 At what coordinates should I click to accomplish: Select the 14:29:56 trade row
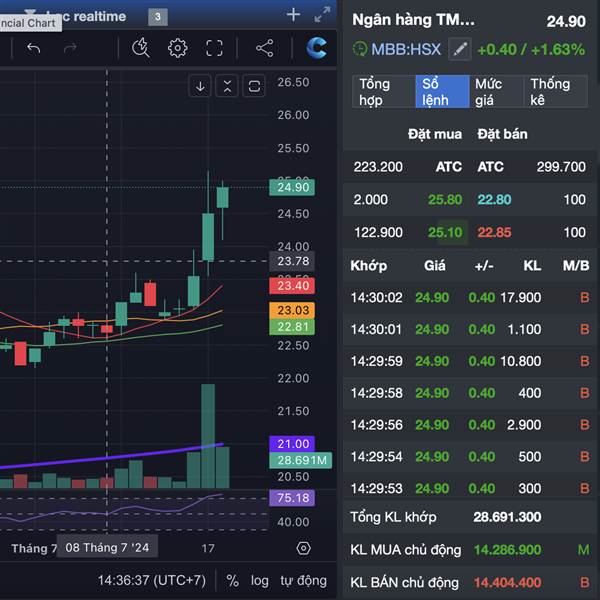tap(470, 425)
